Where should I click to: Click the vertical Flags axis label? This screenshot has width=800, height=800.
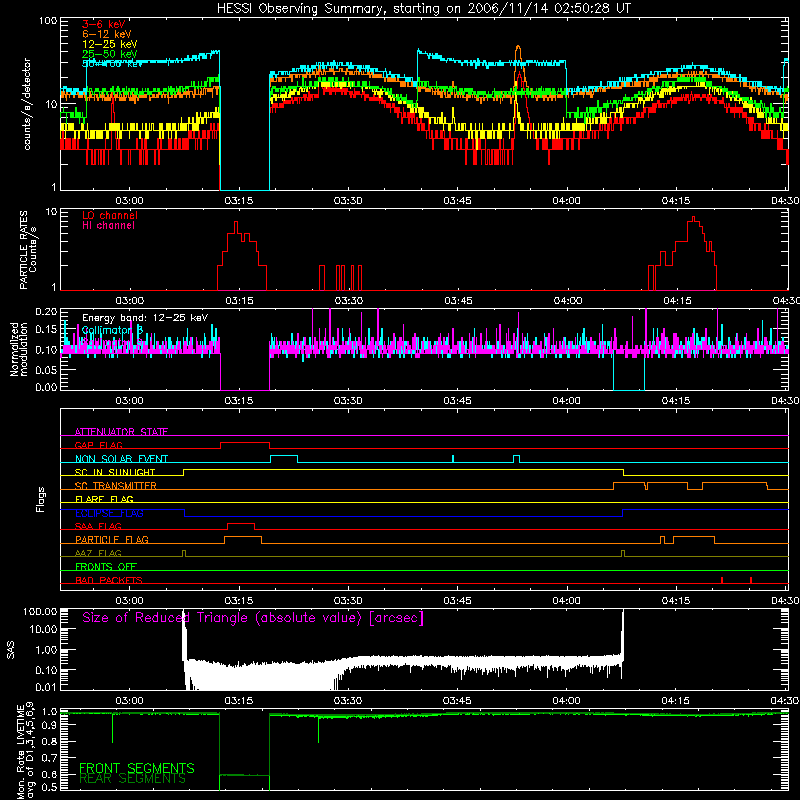click(41, 500)
